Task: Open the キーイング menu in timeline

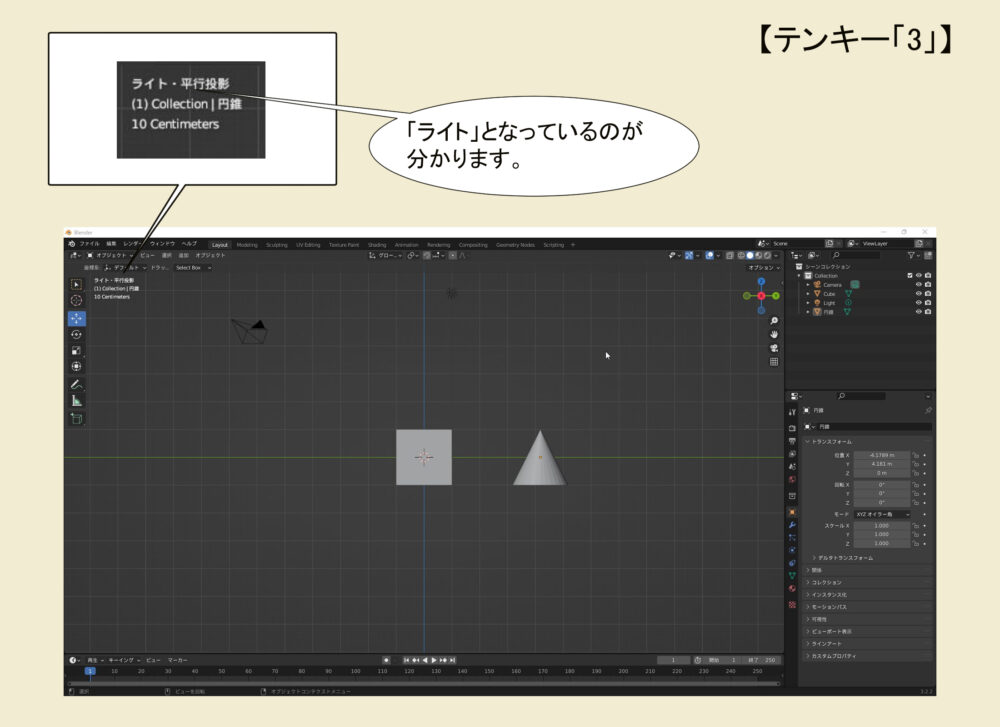Action: point(123,660)
